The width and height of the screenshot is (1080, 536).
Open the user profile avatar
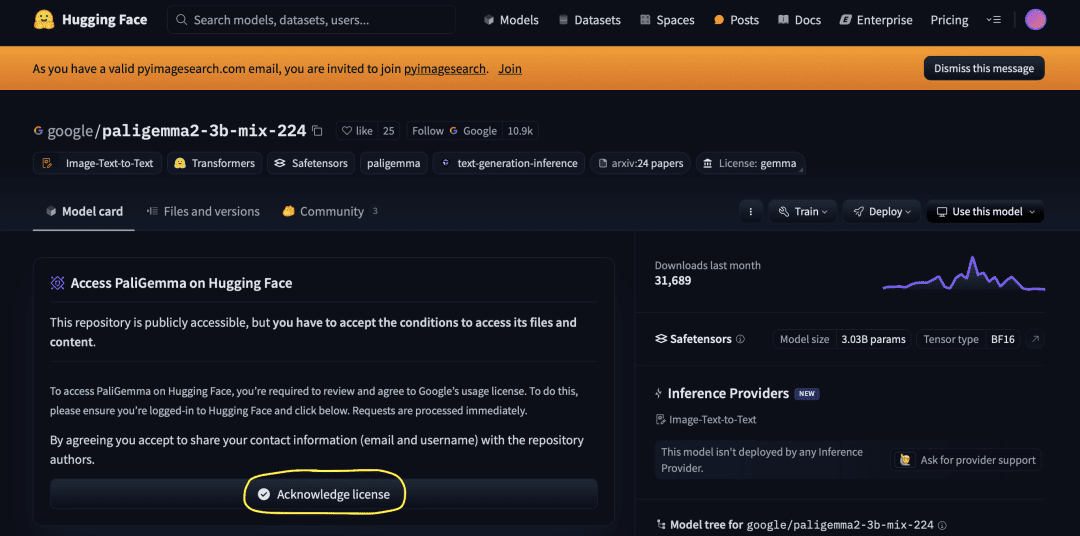[1035, 20]
